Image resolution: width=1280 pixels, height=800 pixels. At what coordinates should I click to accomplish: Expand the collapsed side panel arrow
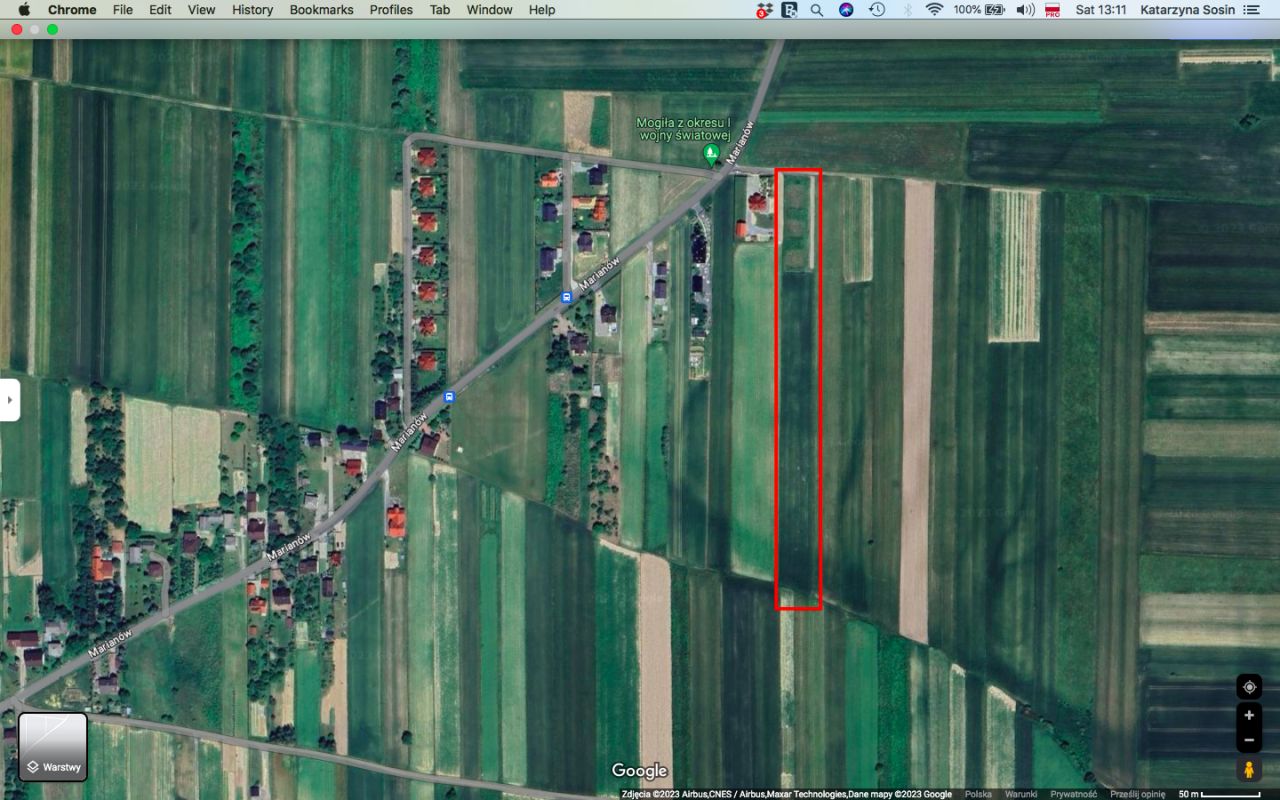[10, 400]
